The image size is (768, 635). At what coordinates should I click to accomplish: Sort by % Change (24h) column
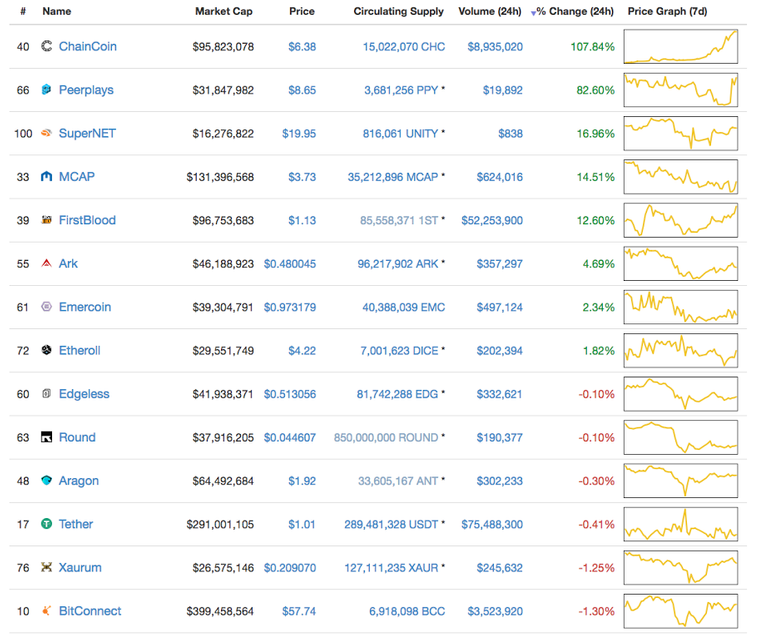575,11
